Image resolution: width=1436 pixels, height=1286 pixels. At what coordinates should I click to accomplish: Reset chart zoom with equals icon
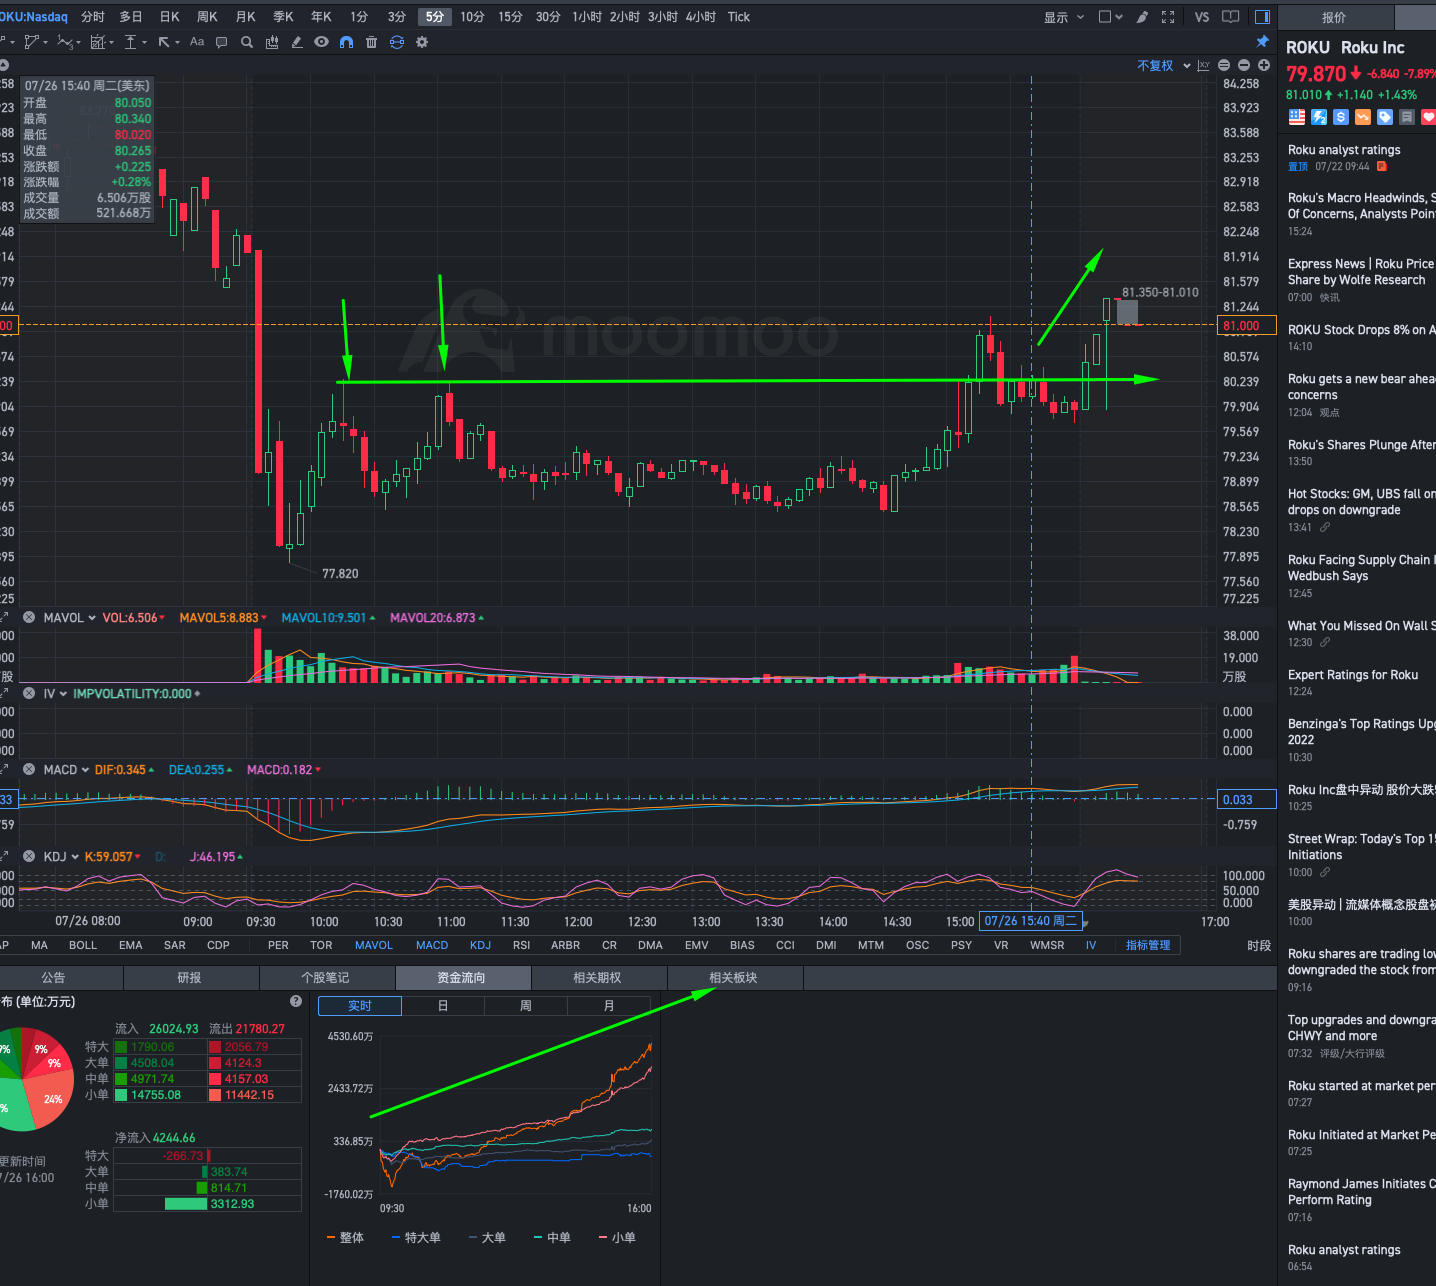1224,66
